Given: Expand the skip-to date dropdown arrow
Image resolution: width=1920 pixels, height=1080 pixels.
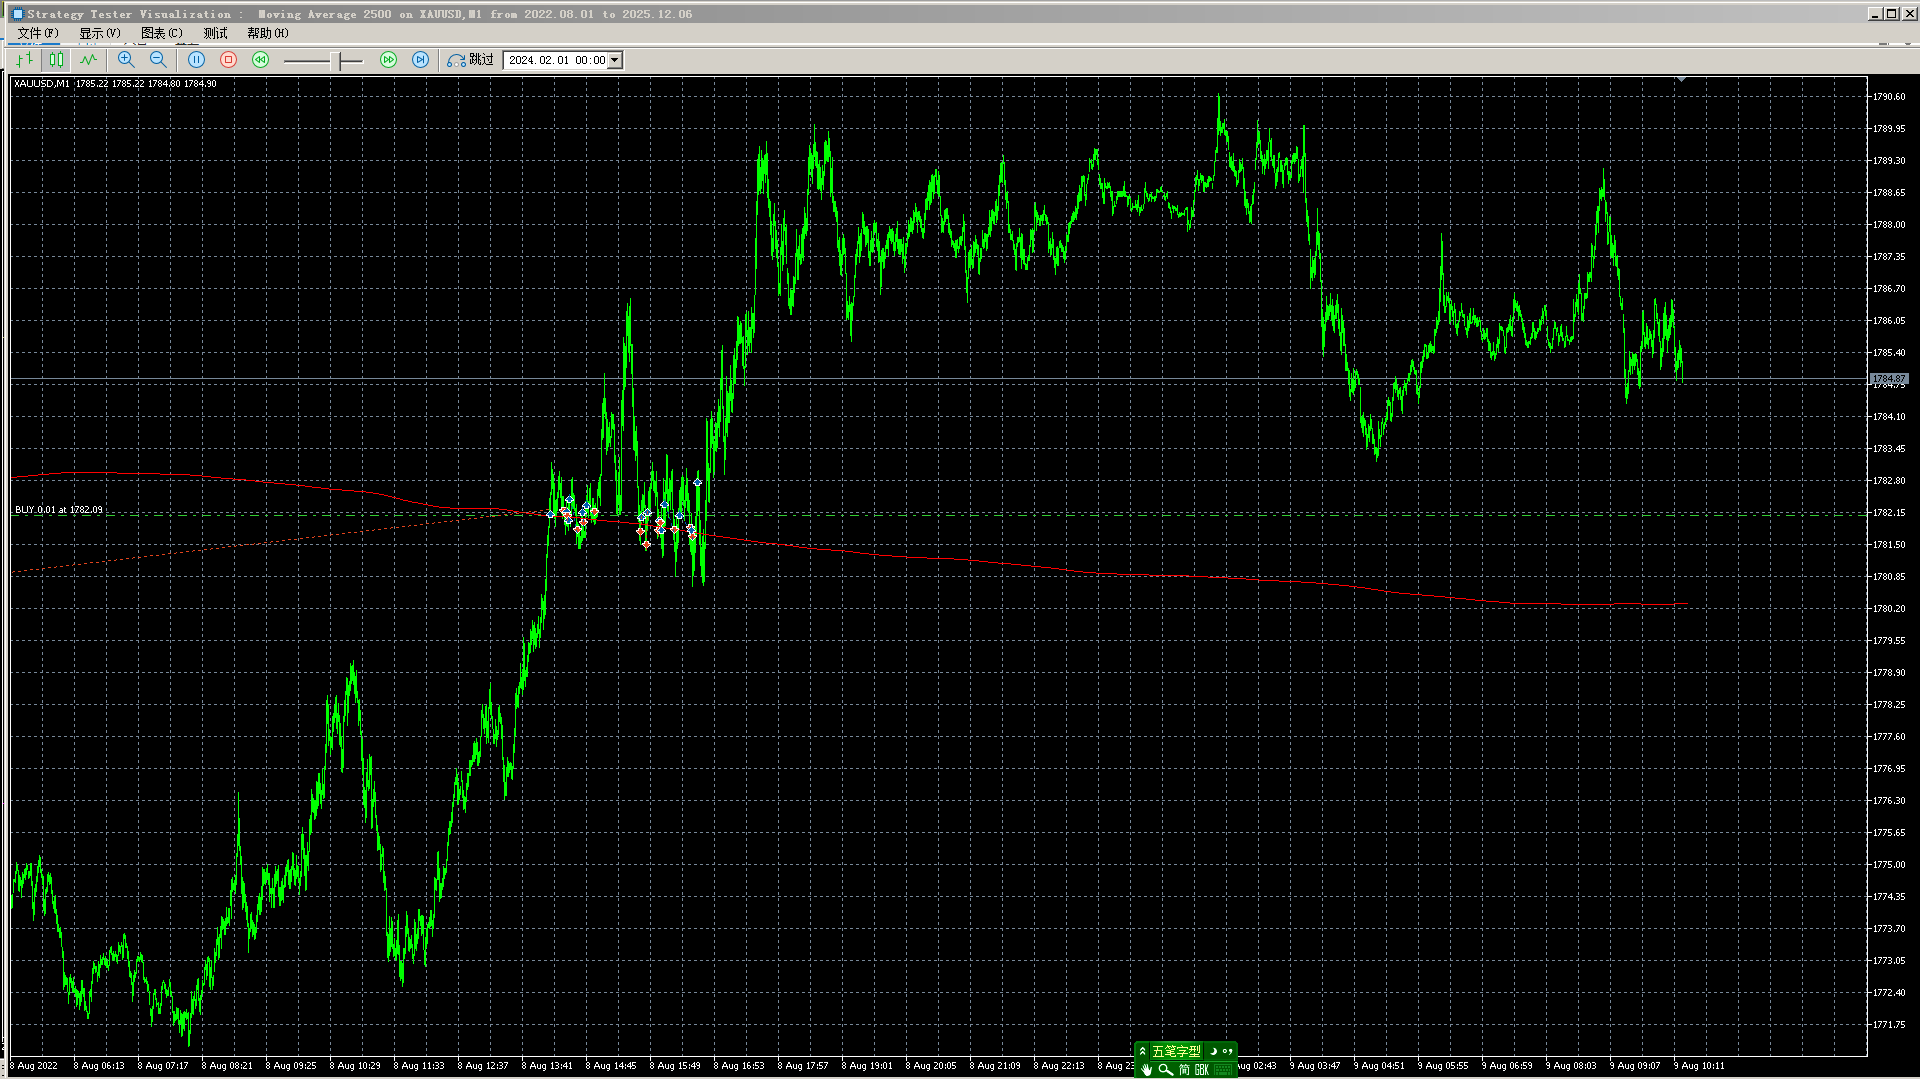Looking at the screenshot, I should [615, 60].
